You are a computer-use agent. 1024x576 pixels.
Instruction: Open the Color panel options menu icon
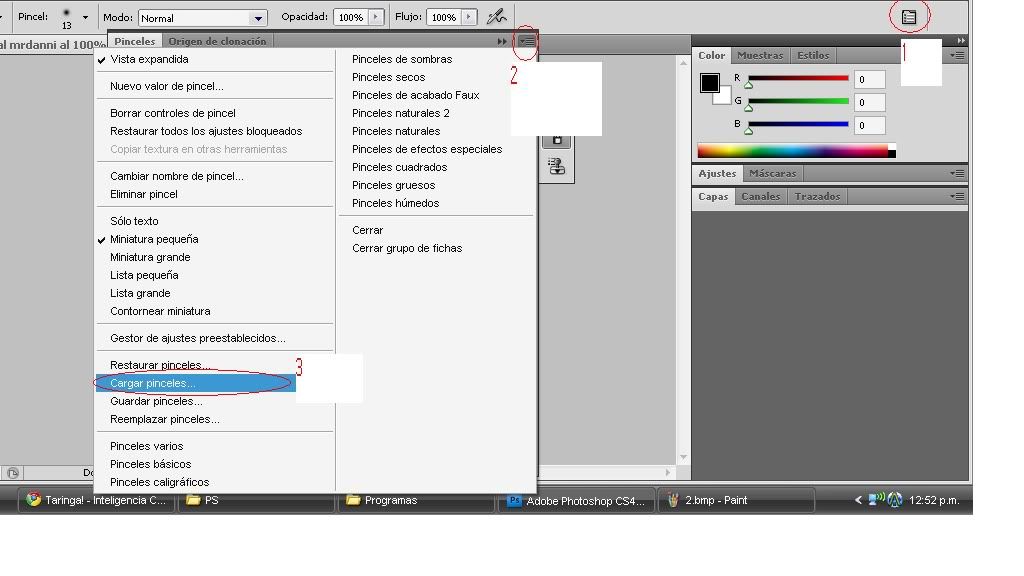[957, 56]
